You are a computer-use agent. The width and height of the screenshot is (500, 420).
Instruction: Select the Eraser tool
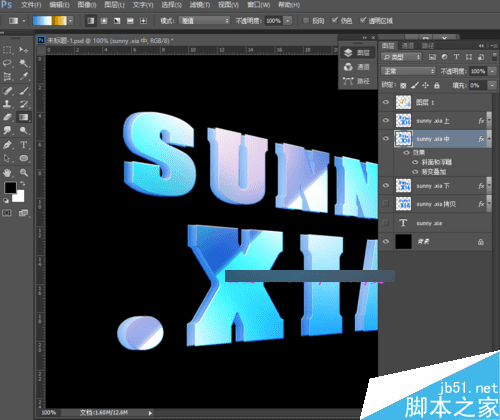click(x=7, y=117)
